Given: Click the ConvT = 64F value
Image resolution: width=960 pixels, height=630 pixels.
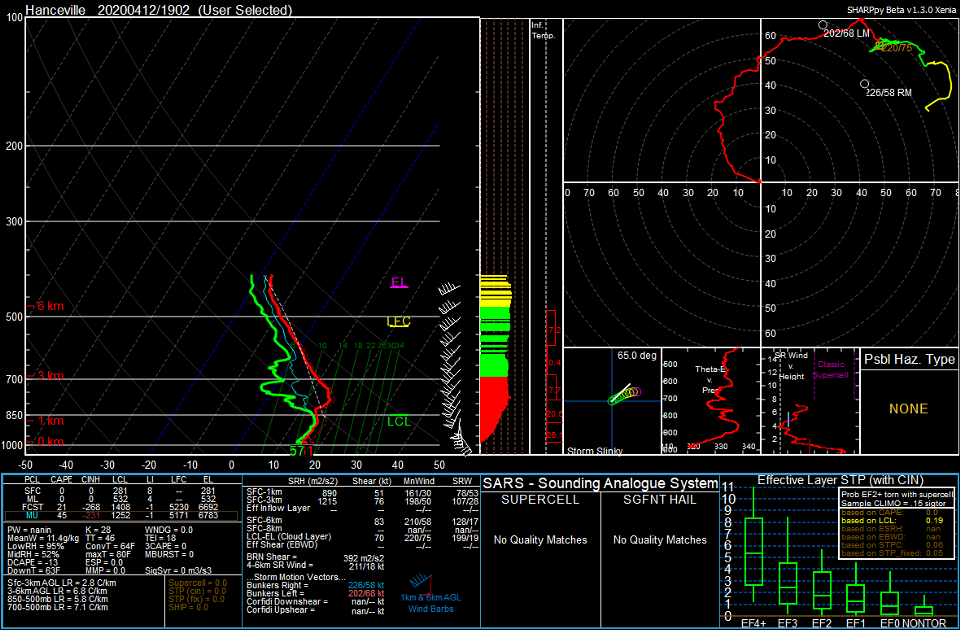Looking at the screenshot, I should 108,547.
